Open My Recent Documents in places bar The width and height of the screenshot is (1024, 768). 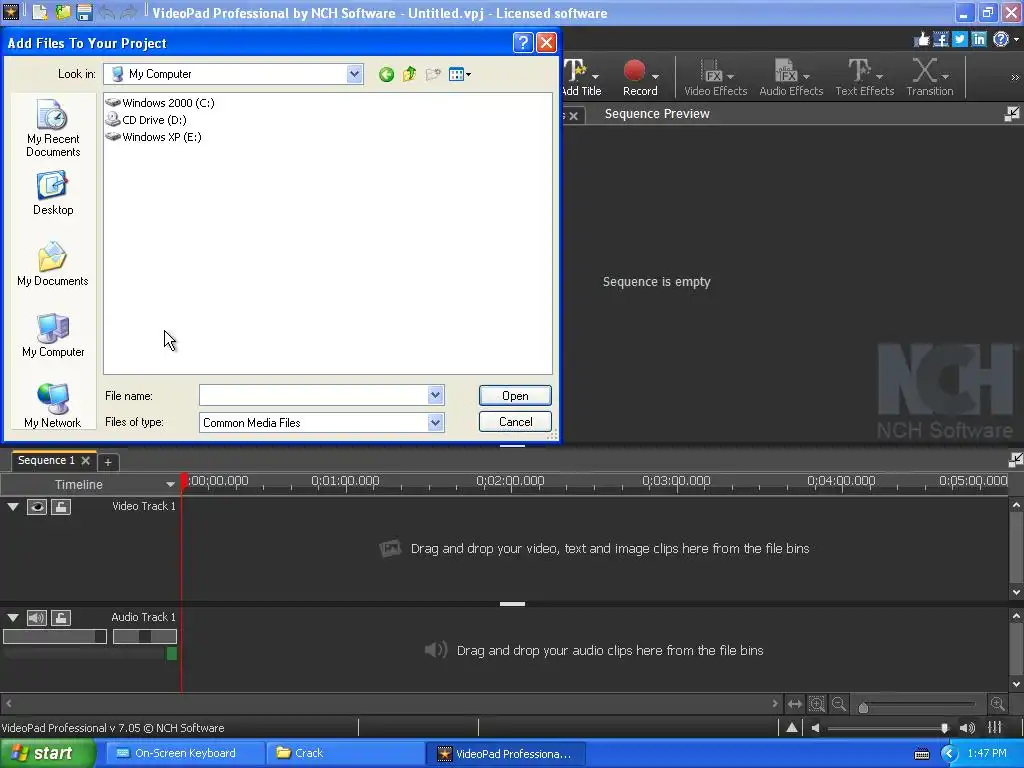pyautogui.click(x=53, y=129)
